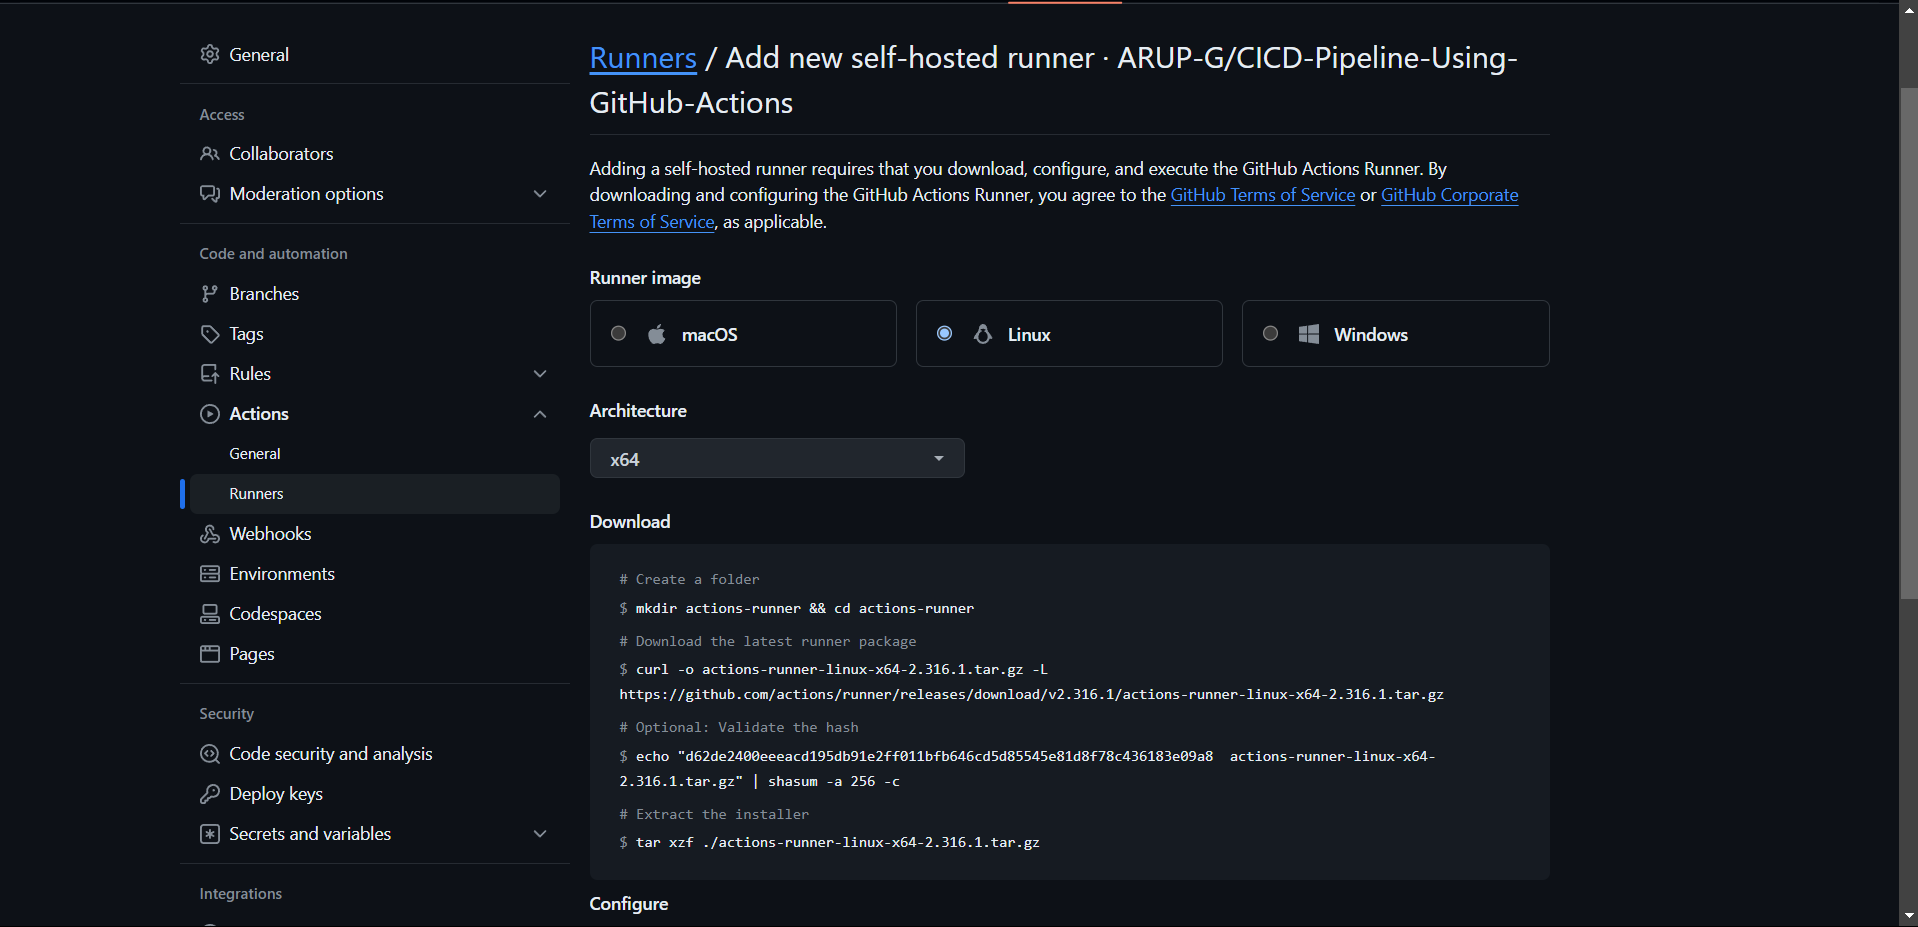Expand Secrets and variables chevron
The width and height of the screenshot is (1918, 927).
[540, 834]
